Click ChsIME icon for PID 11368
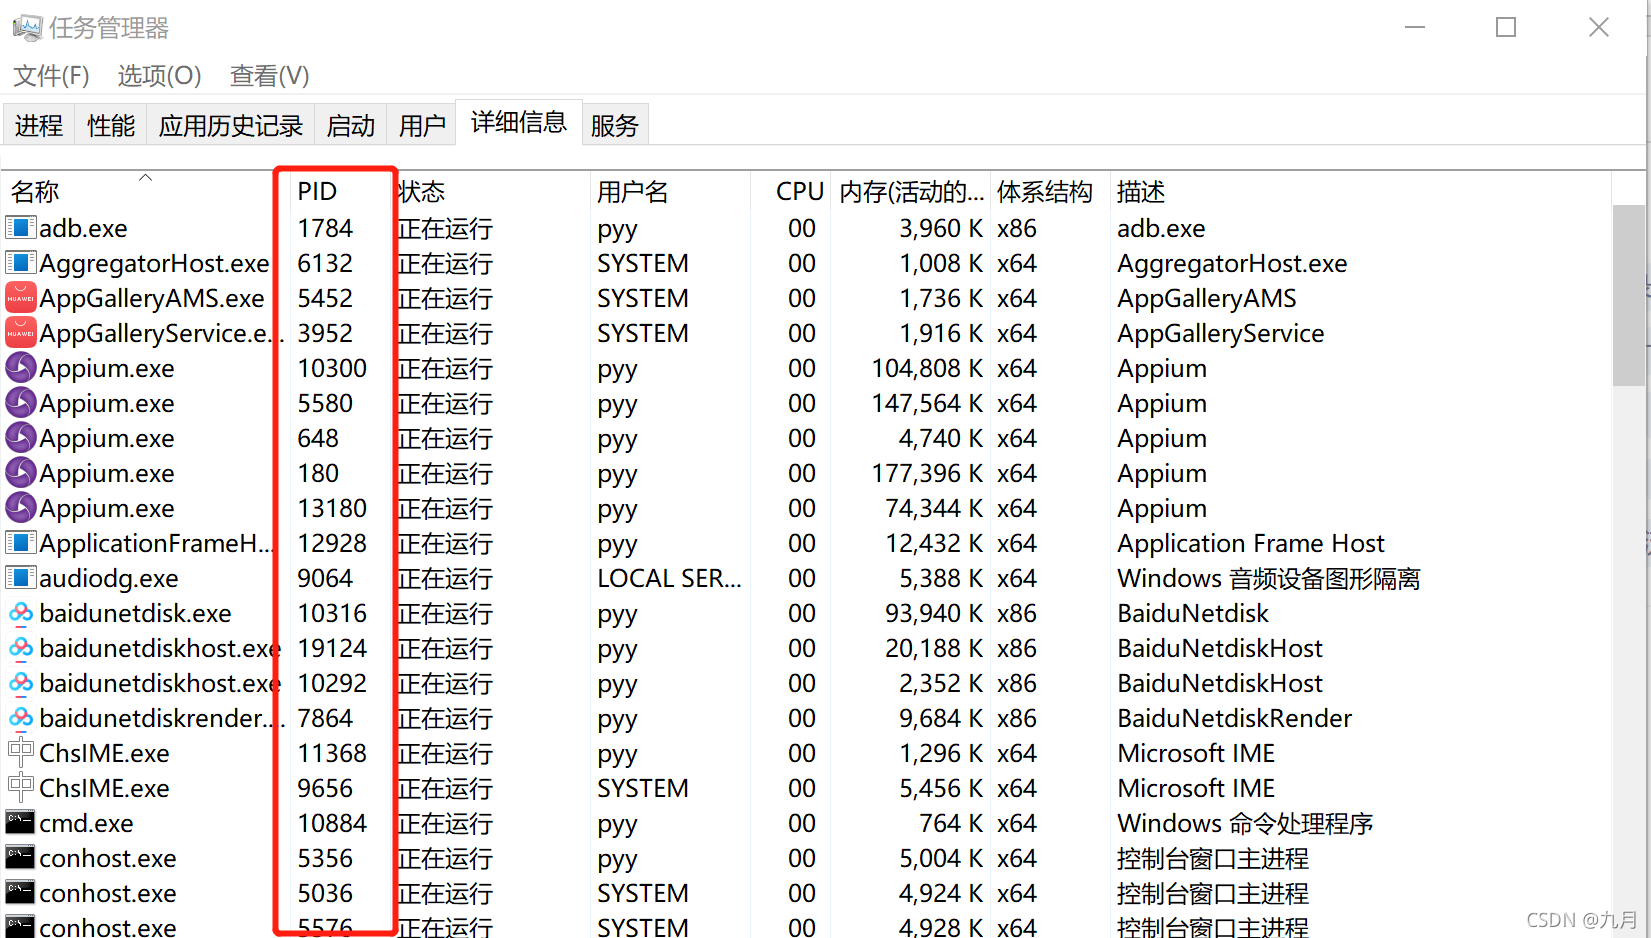 tap(21, 753)
